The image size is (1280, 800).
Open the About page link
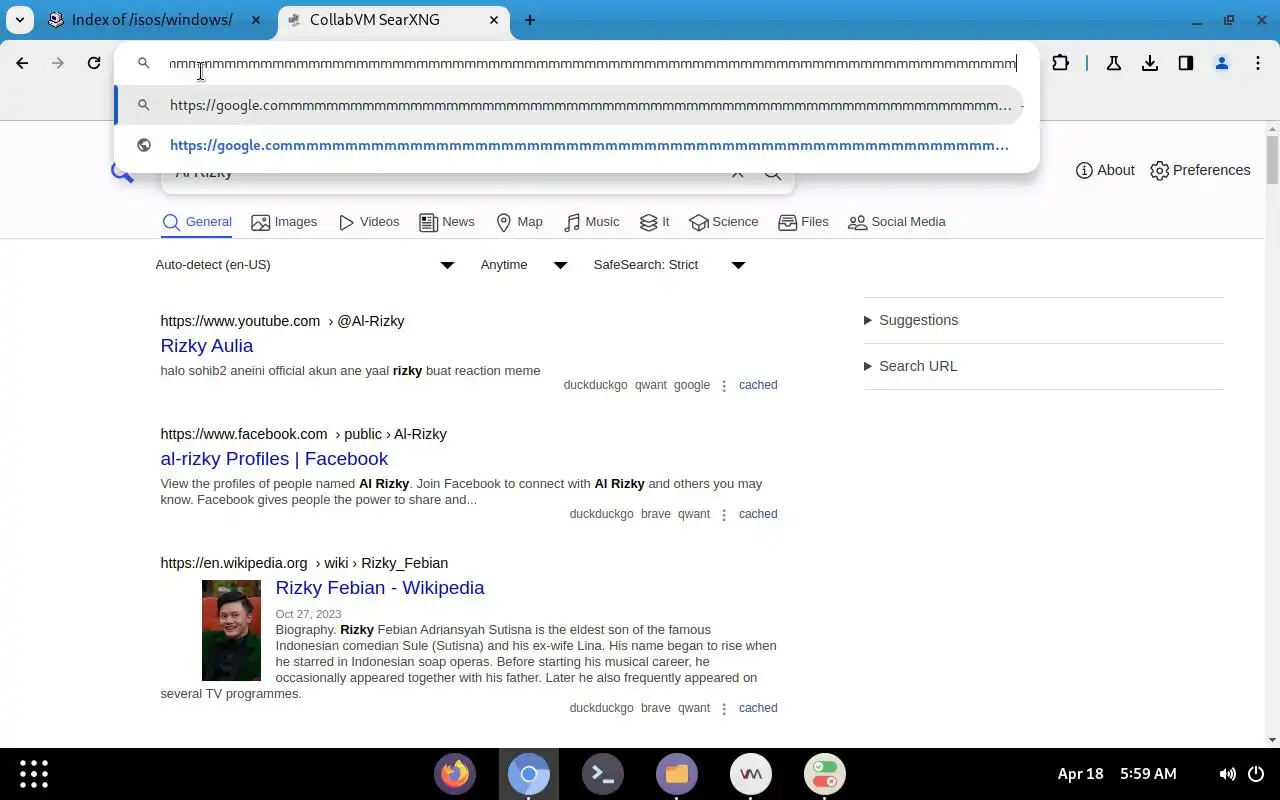pyautogui.click(x=1105, y=170)
